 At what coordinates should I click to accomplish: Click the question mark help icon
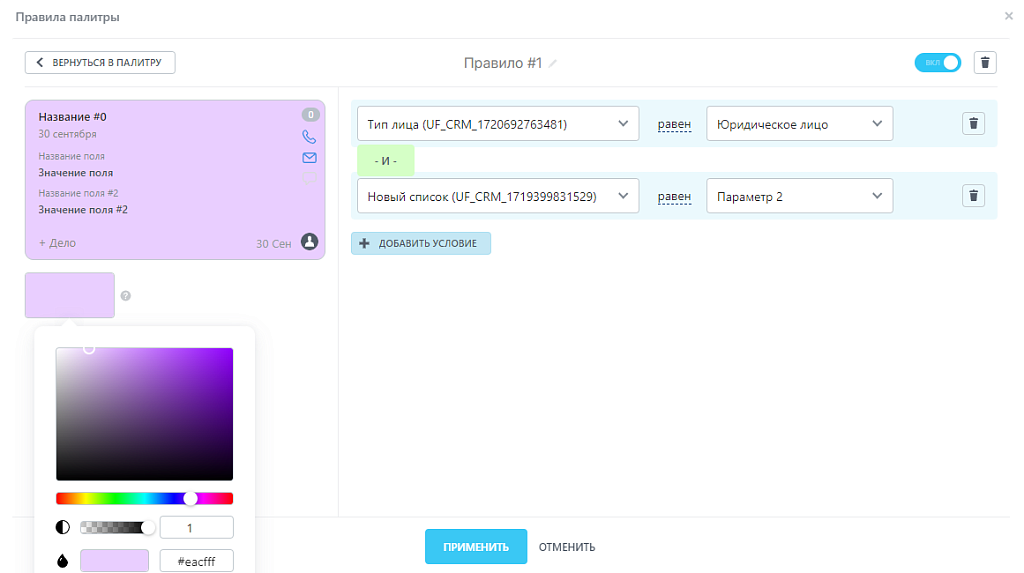pyautogui.click(x=126, y=296)
